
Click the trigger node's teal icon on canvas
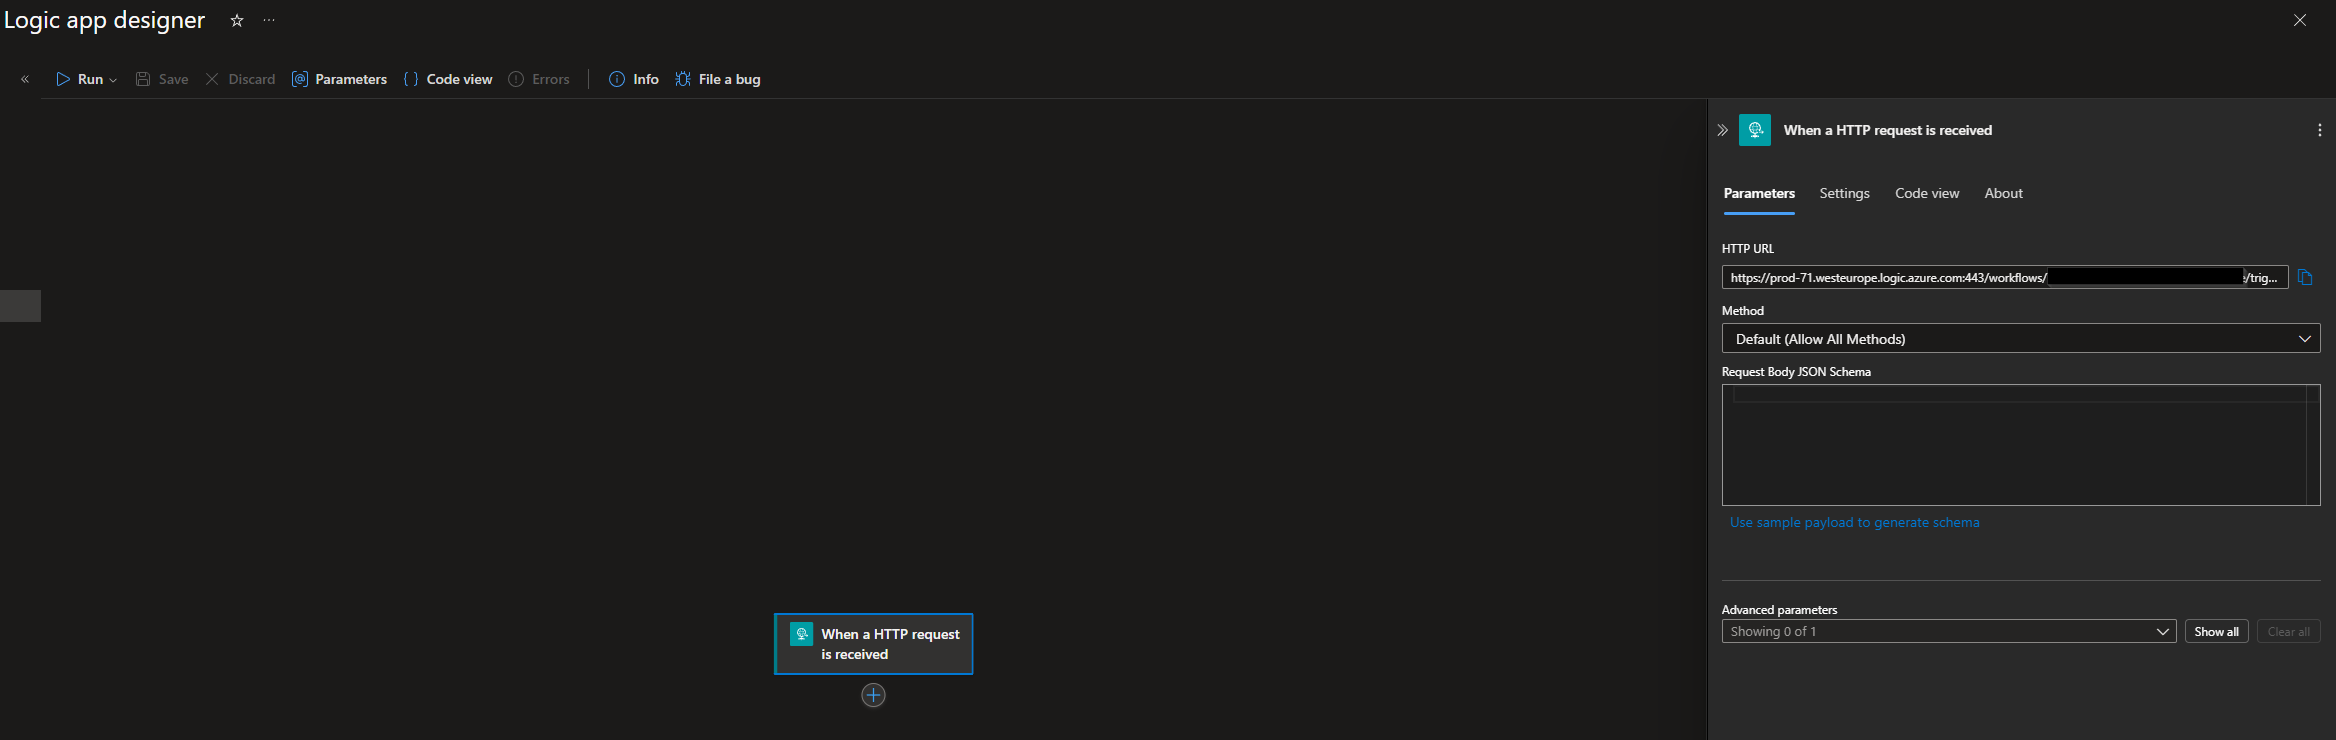click(801, 634)
